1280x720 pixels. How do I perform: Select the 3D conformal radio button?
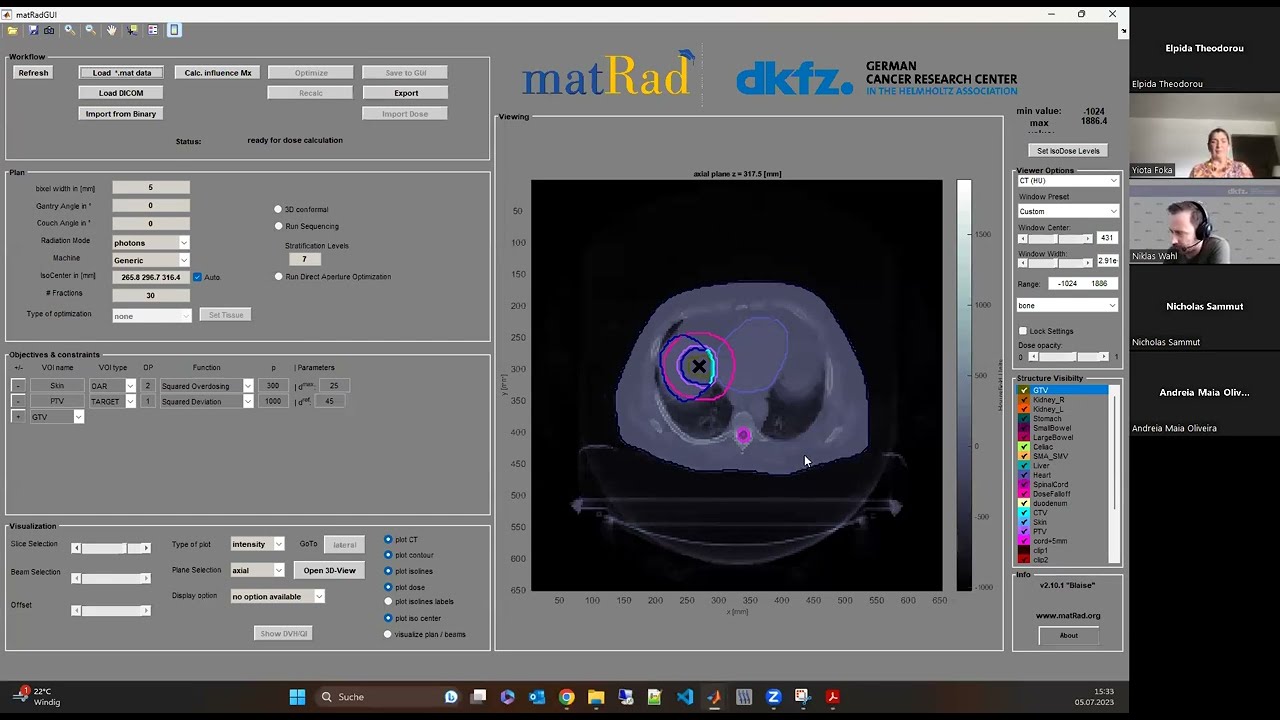coord(278,209)
